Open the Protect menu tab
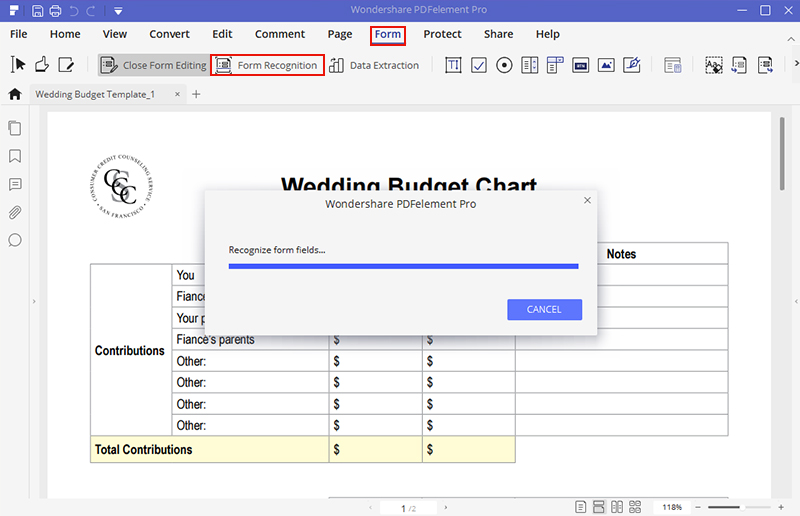Image resolution: width=800 pixels, height=516 pixels. tap(442, 34)
